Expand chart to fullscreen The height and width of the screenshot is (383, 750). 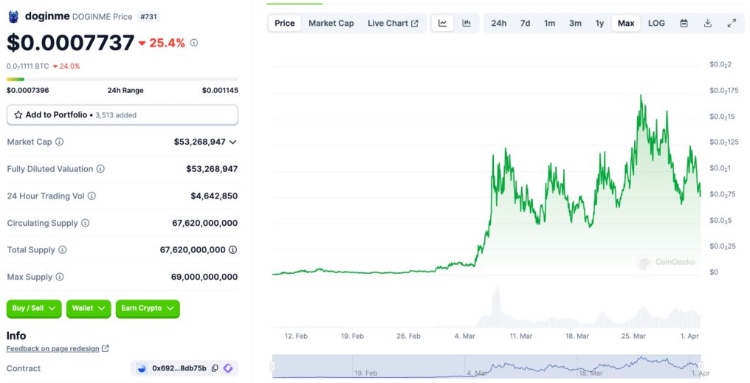[x=732, y=23]
